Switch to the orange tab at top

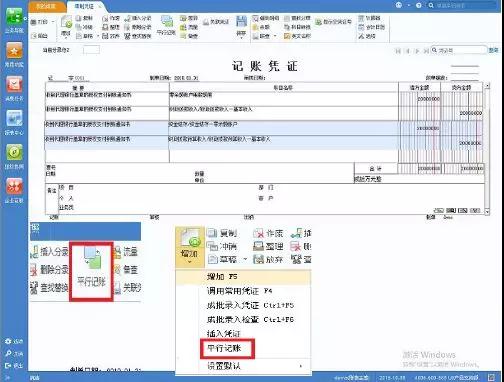click(x=47, y=6)
